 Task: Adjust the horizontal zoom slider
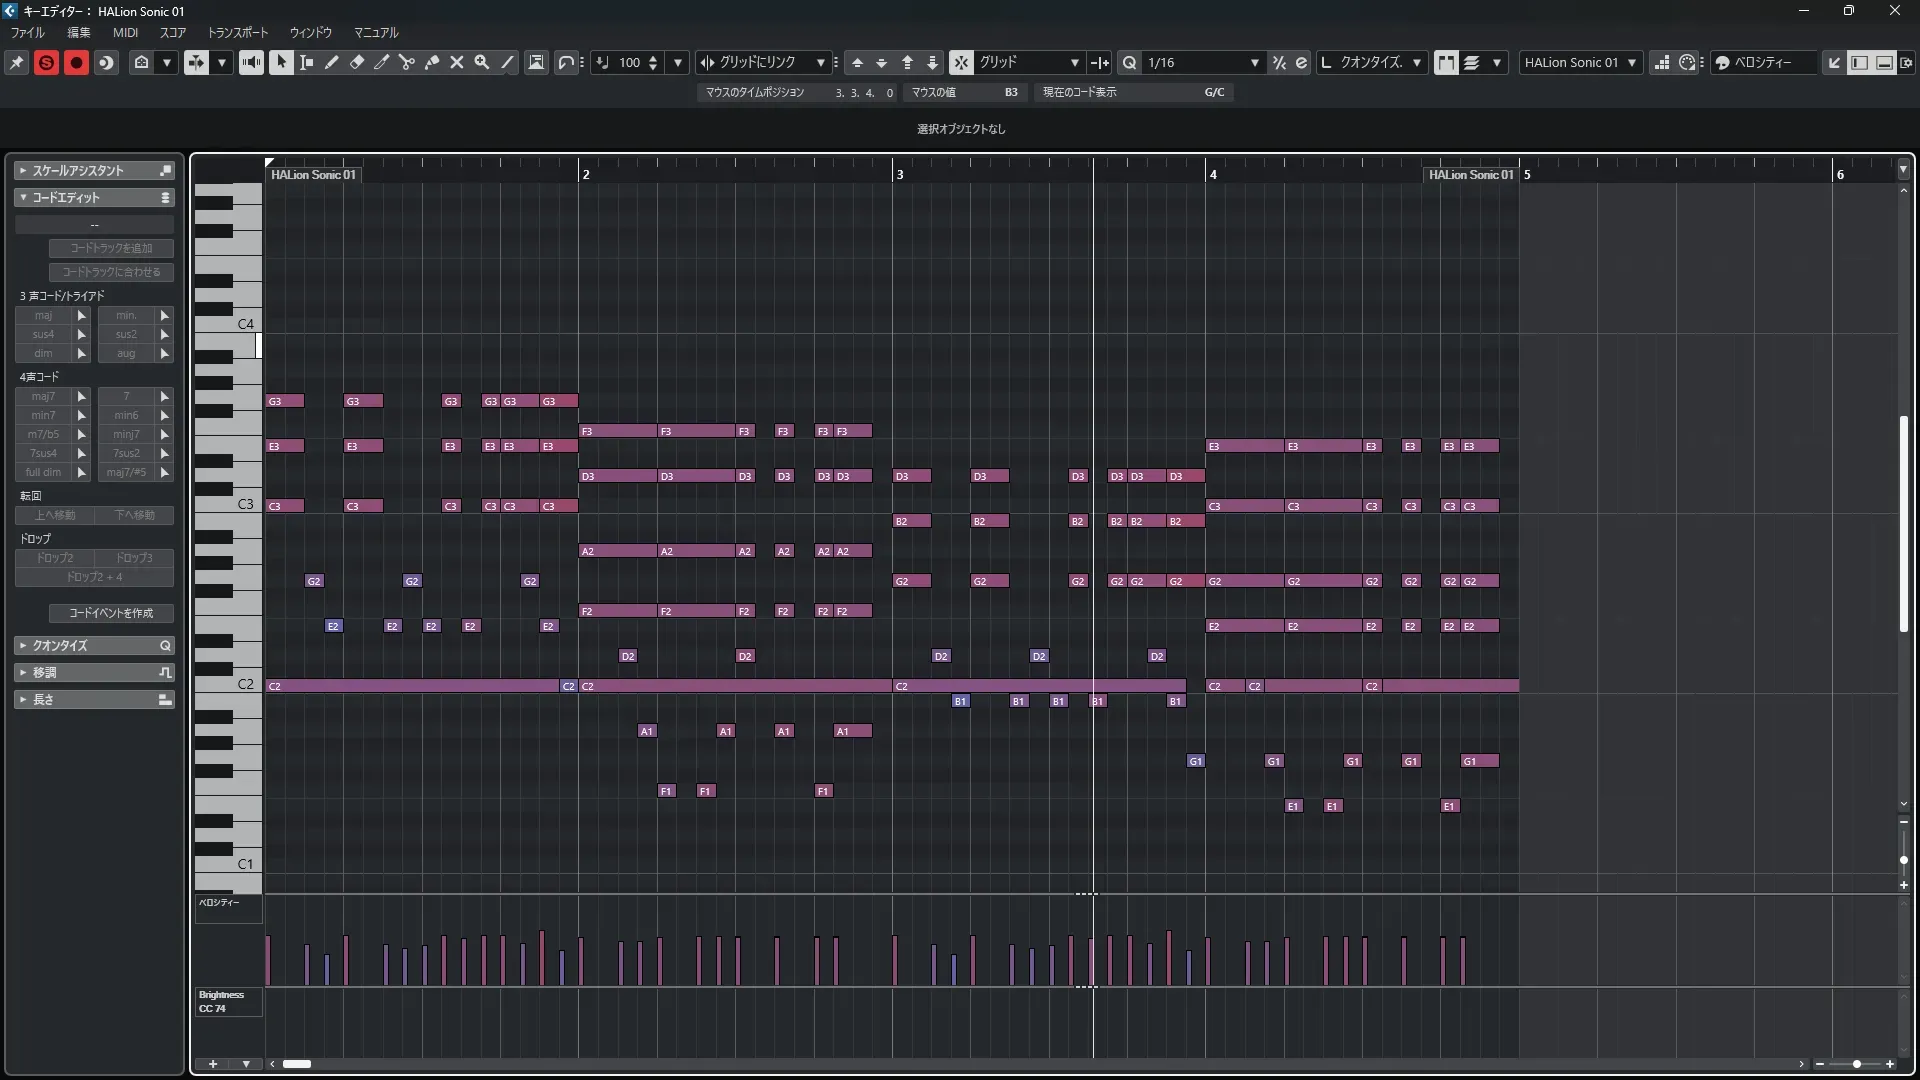(x=1856, y=1064)
